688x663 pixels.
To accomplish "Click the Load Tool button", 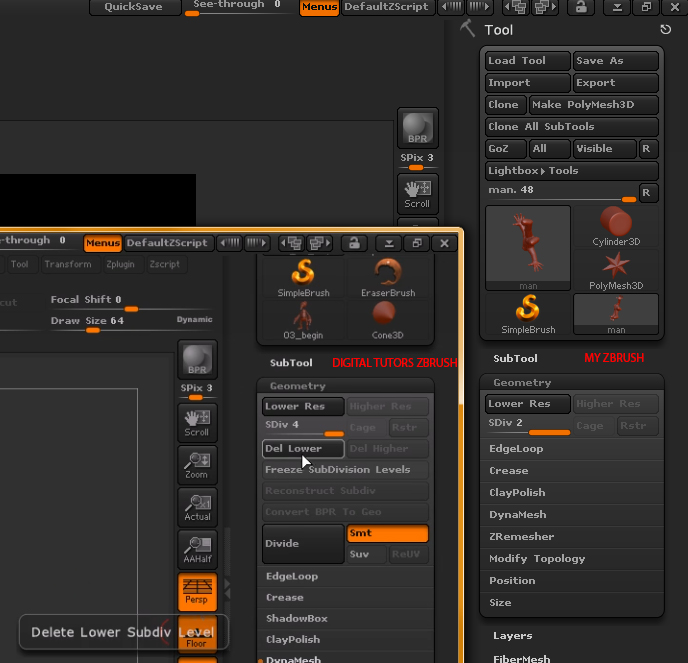I will coord(528,61).
